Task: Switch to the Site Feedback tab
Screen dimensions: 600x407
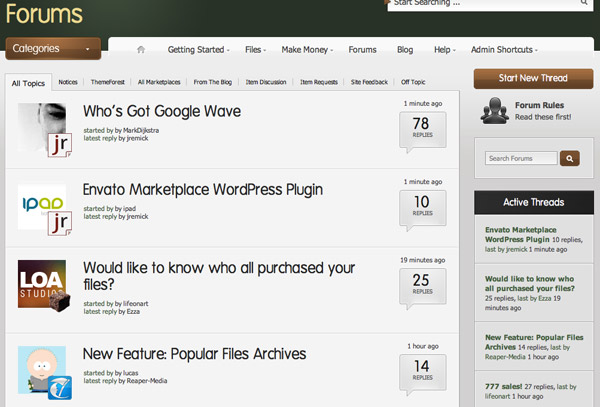Action: [x=369, y=82]
